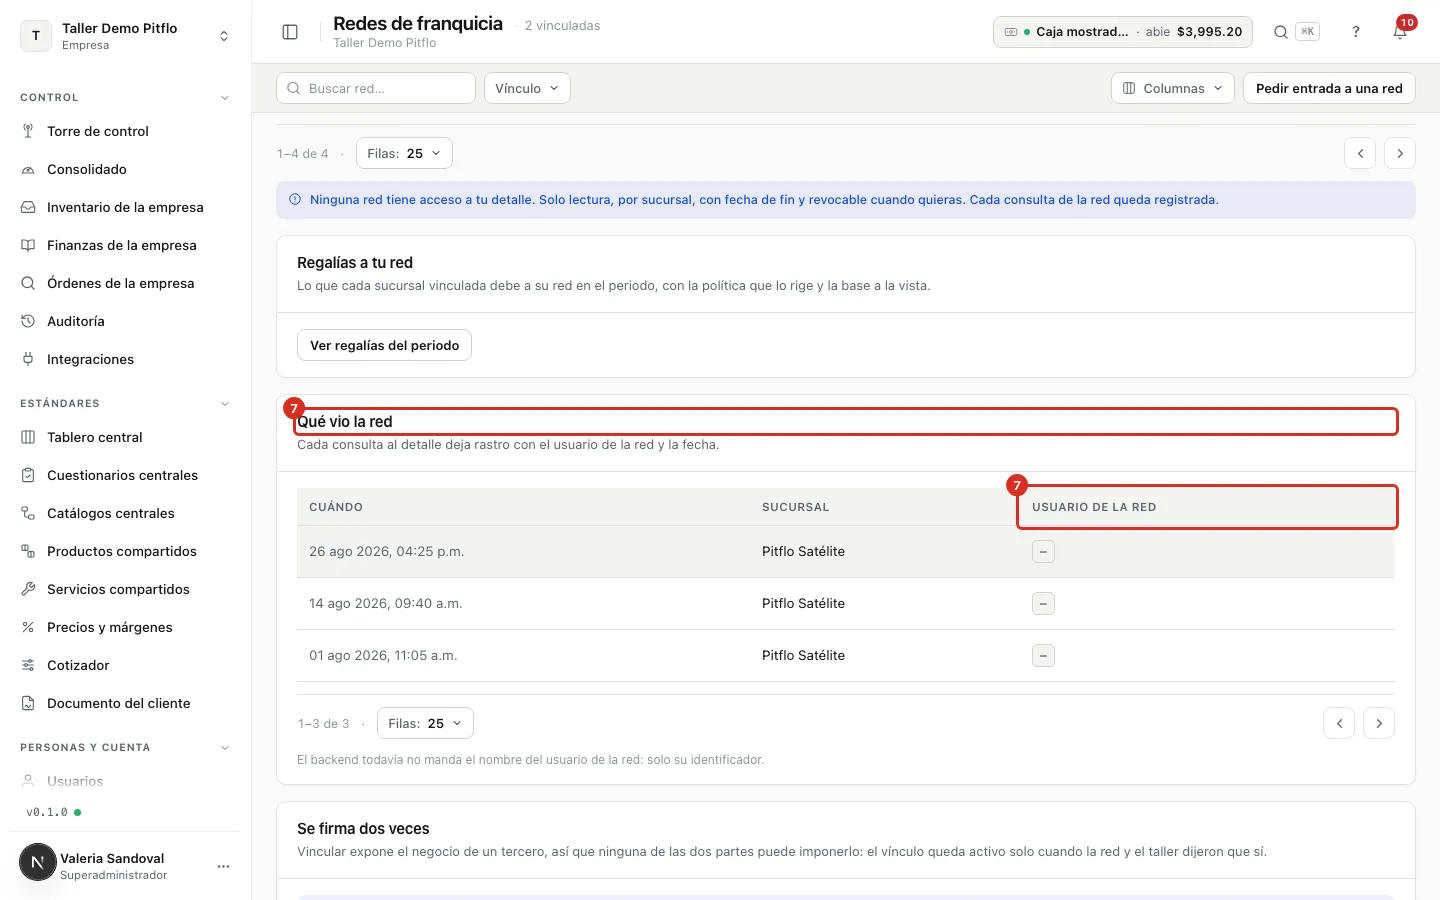The width and height of the screenshot is (1440, 900).
Task: Collapse the CONTROL sidebar section
Action: pyautogui.click(x=225, y=98)
